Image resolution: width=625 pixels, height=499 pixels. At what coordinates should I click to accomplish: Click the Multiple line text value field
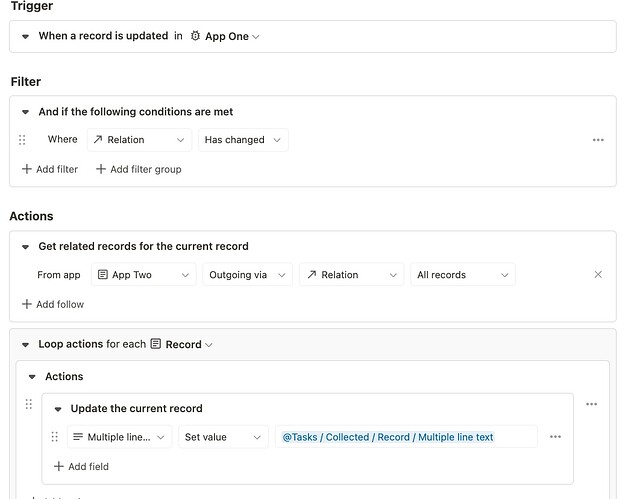406,437
